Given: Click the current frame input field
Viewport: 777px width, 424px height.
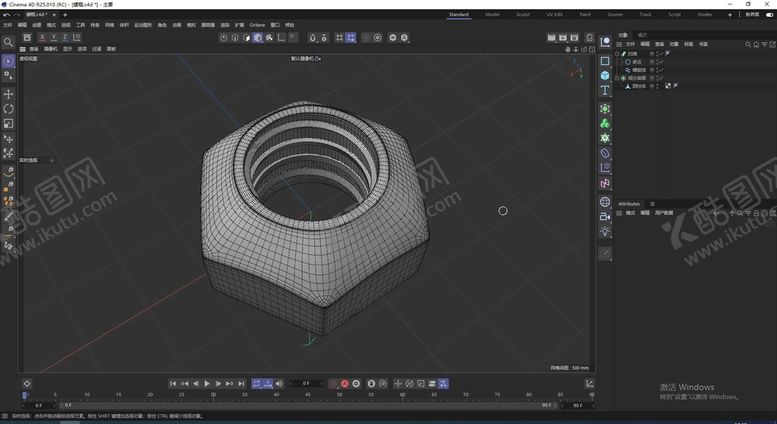Looking at the screenshot, I should pyautogui.click(x=307, y=383).
